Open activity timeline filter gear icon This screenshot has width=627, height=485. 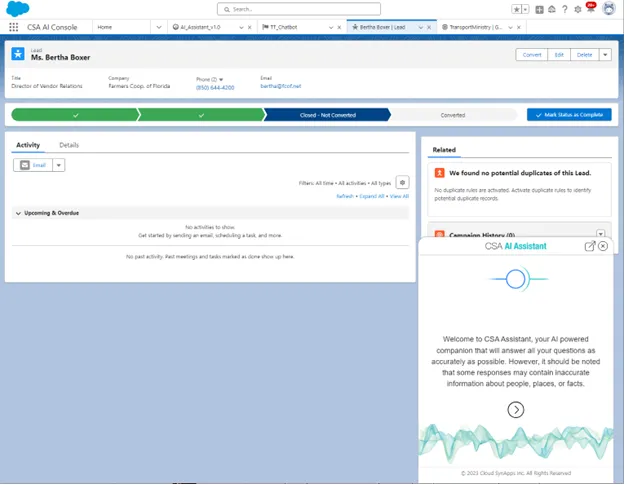[x=404, y=183]
